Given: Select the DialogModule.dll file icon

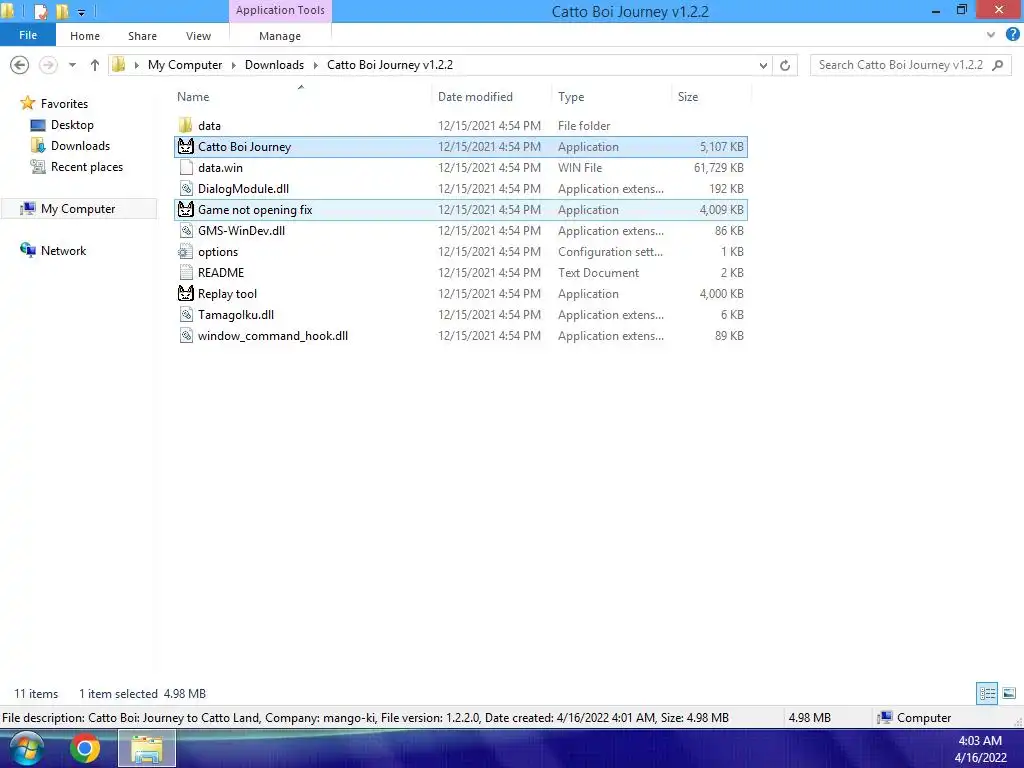Looking at the screenshot, I should point(185,189).
